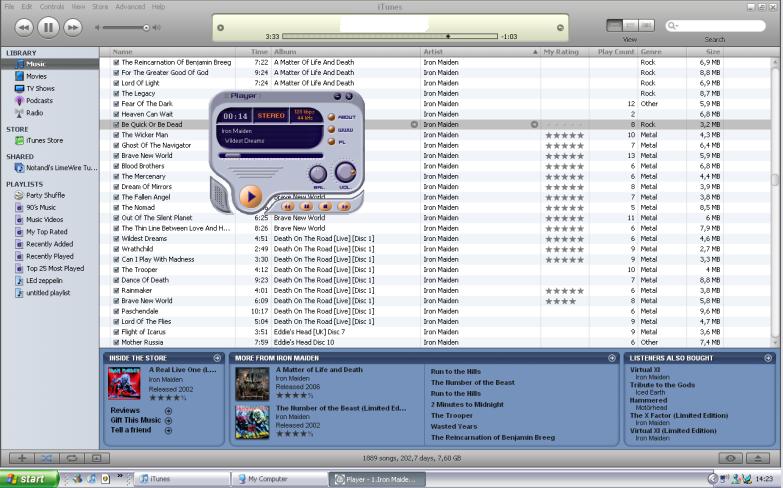Uncheck the checkbox for Blood Brothers
Viewport: 783px width, 488px height.
point(116,166)
